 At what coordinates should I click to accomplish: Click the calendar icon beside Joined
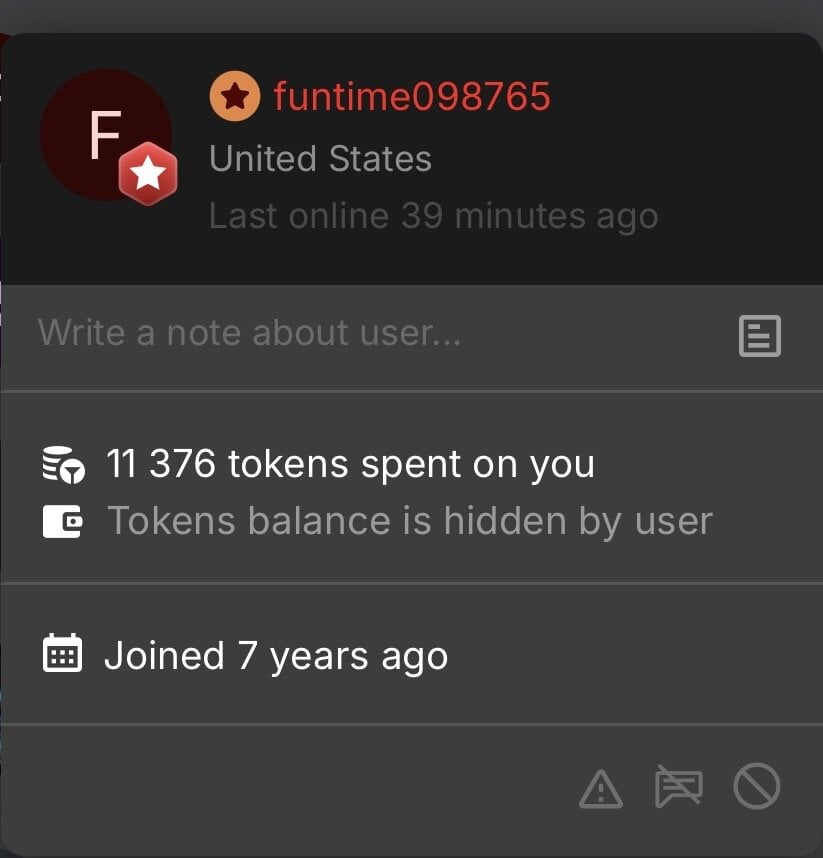[x=63, y=655]
